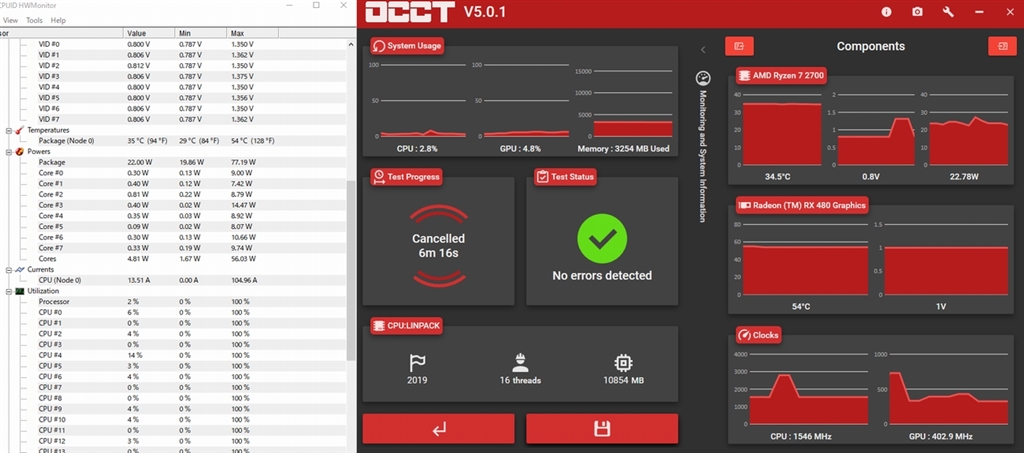Collapse the Temperatures node in HWMonitor
The height and width of the screenshot is (453, 1024).
(8, 131)
